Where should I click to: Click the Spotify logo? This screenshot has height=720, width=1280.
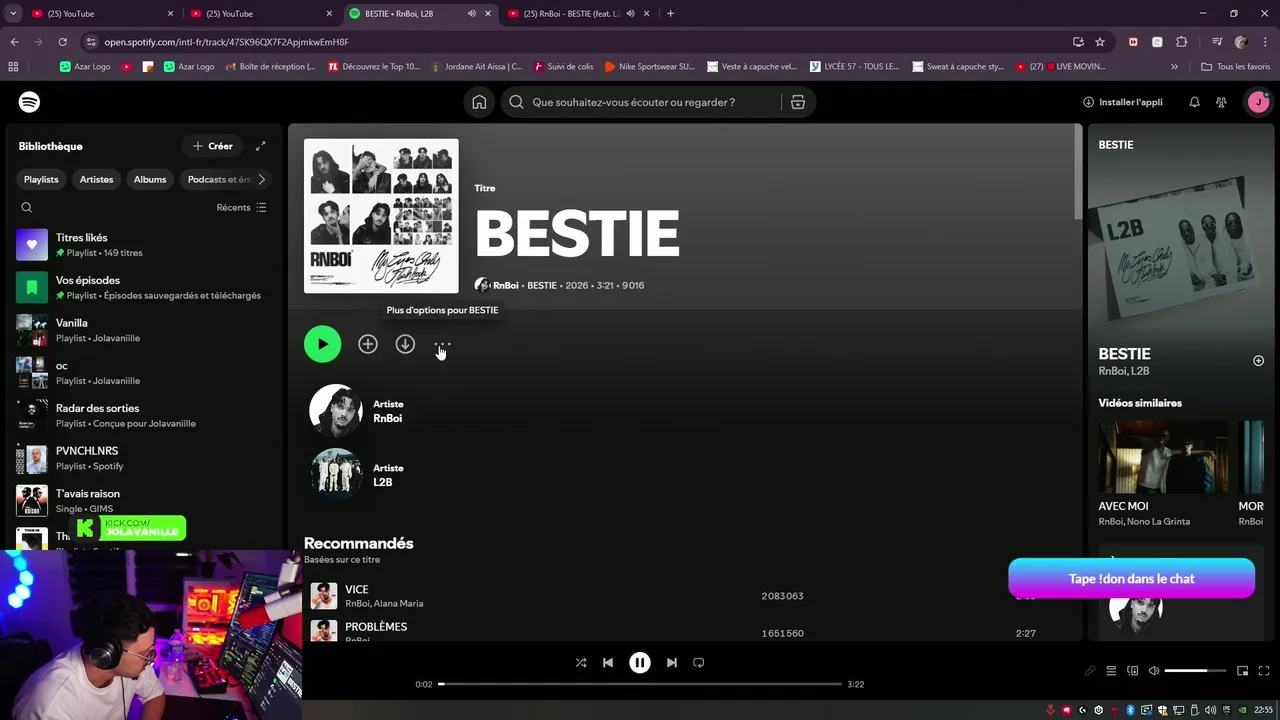coord(29,102)
